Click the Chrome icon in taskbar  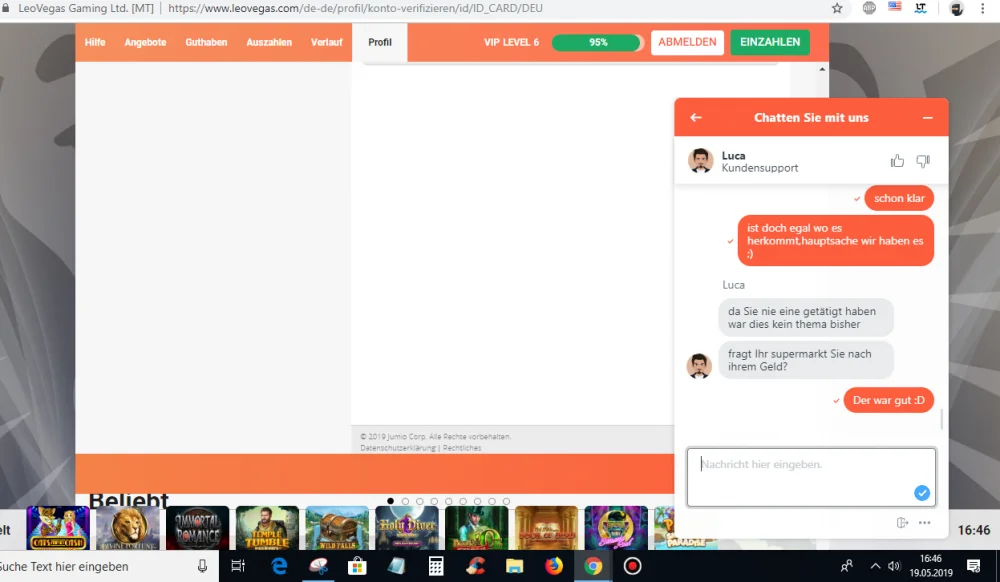592,566
